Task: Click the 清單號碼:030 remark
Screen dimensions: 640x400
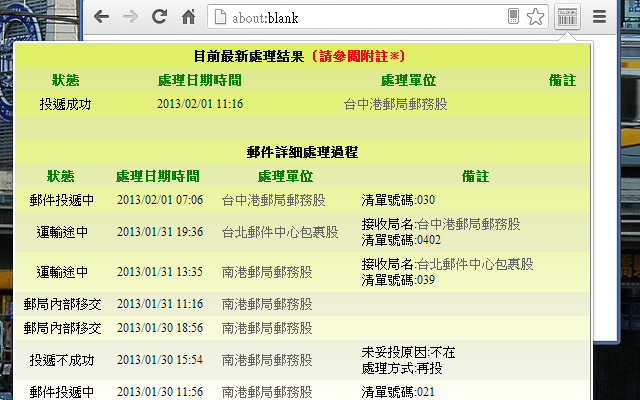Action: [x=398, y=200]
